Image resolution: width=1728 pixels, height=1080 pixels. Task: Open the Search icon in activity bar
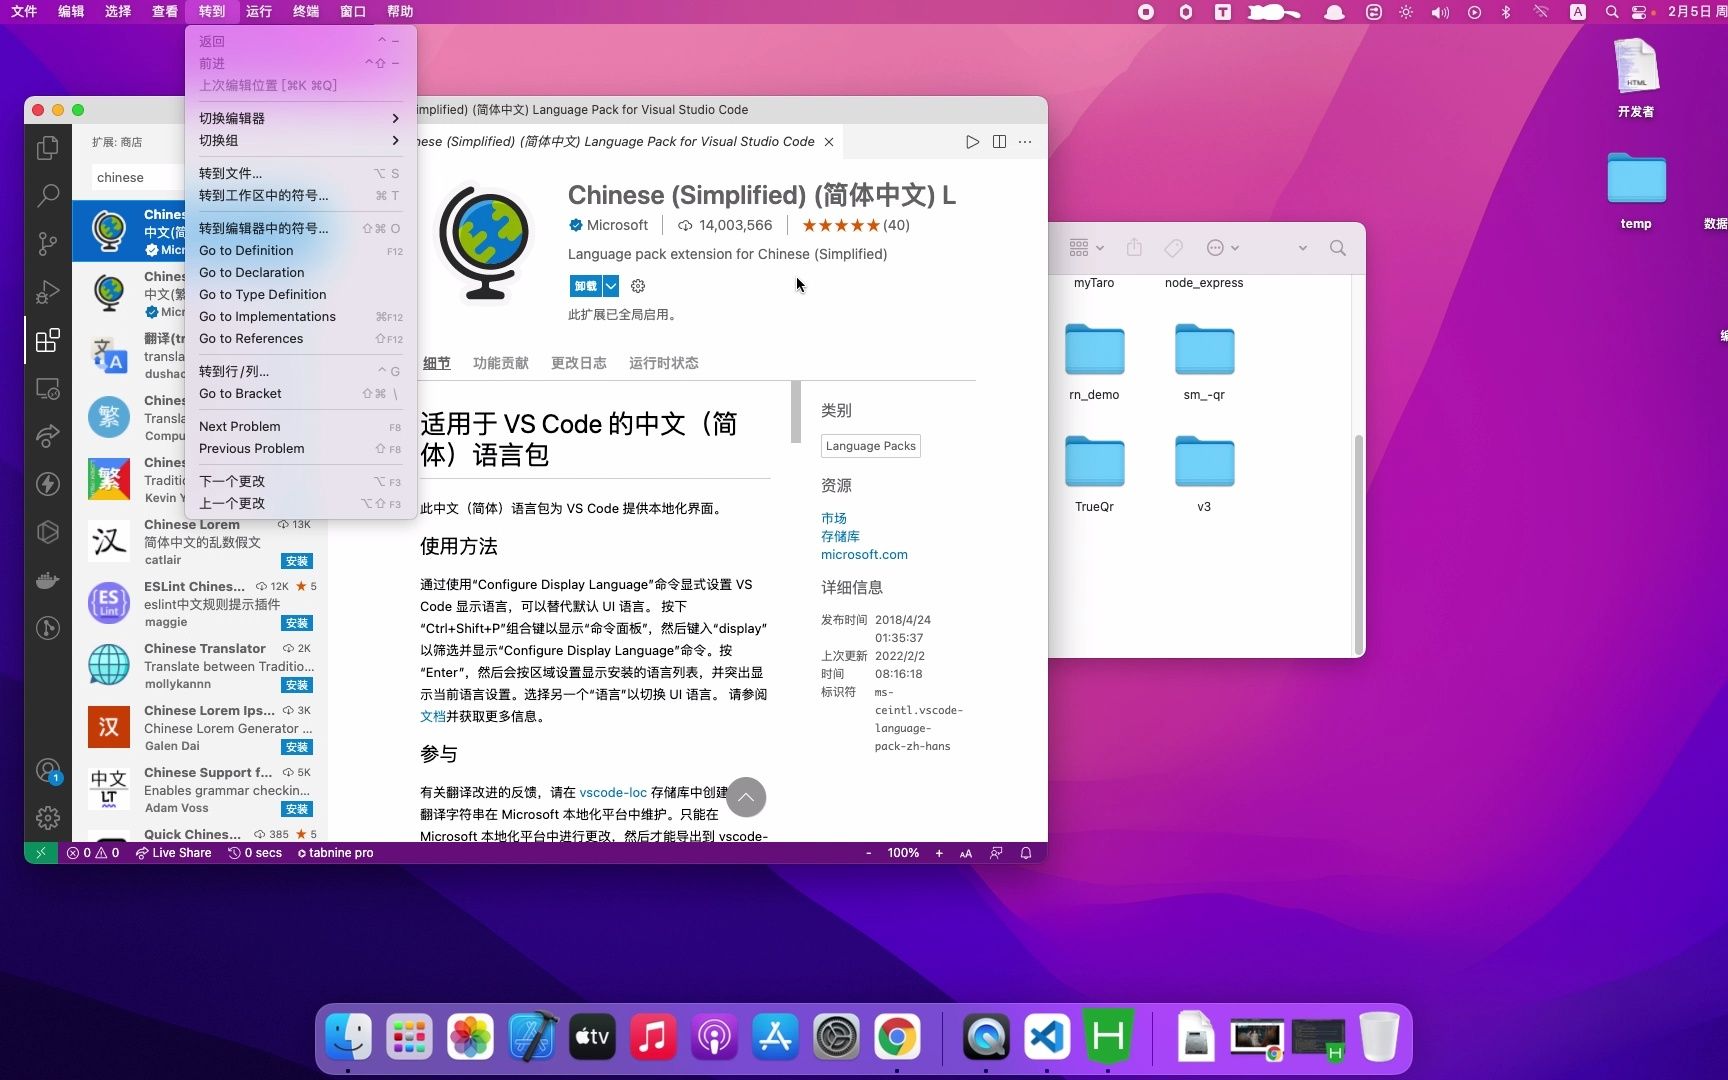(47, 195)
